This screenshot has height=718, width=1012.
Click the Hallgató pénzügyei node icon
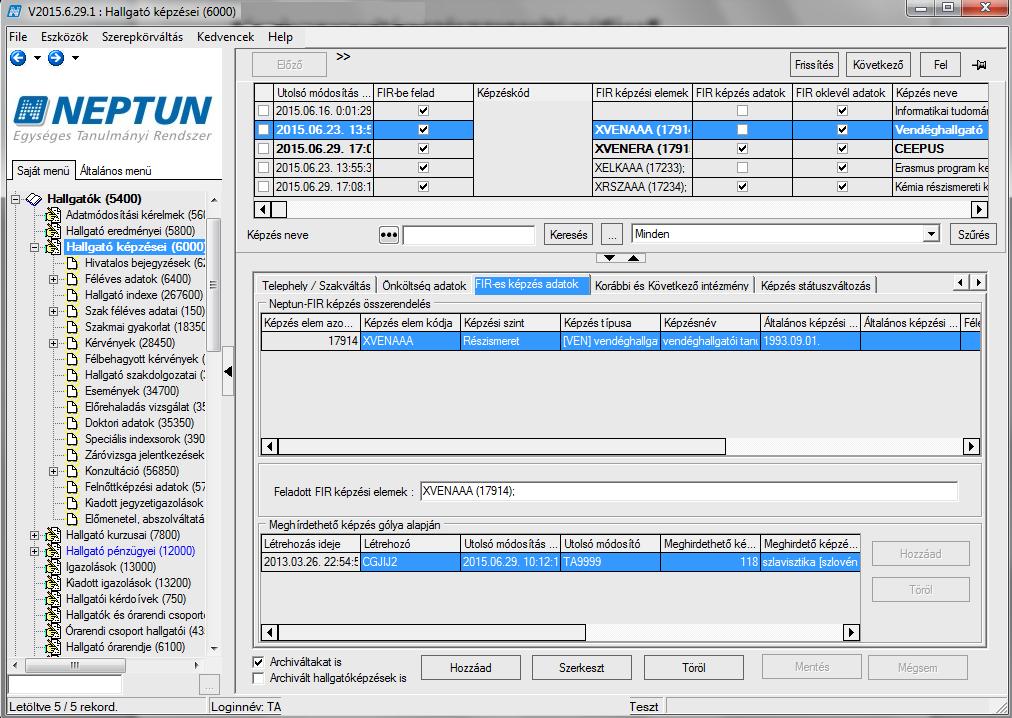coord(53,551)
